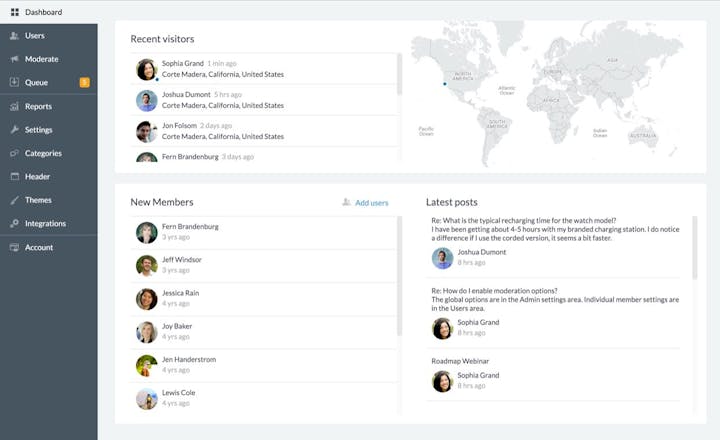Screen dimensions: 720x440
Task: Open the Account menu item
Action: [x=39, y=247]
